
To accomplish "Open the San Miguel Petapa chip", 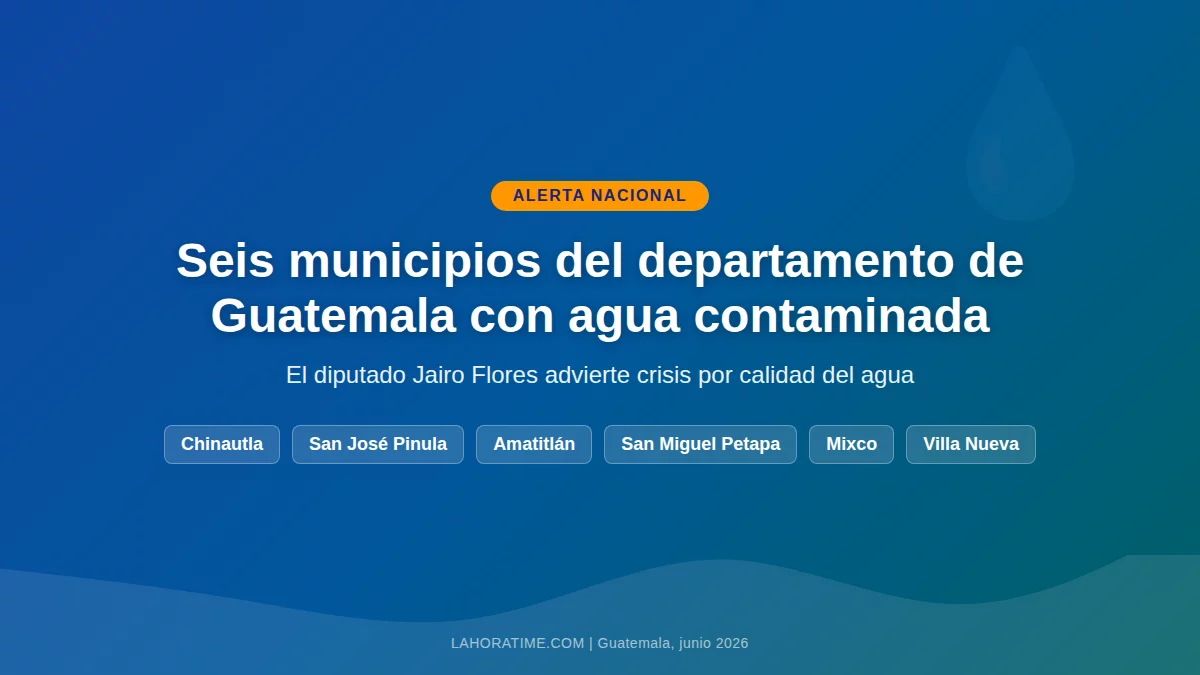I will click(x=700, y=444).
